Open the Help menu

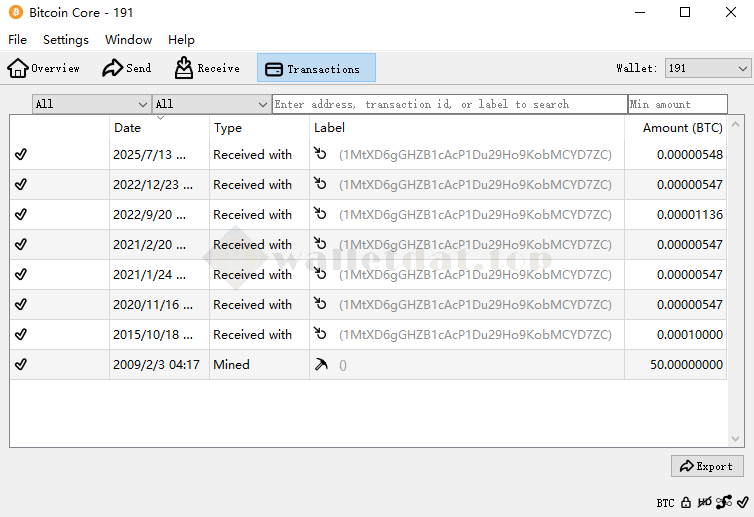tap(181, 40)
